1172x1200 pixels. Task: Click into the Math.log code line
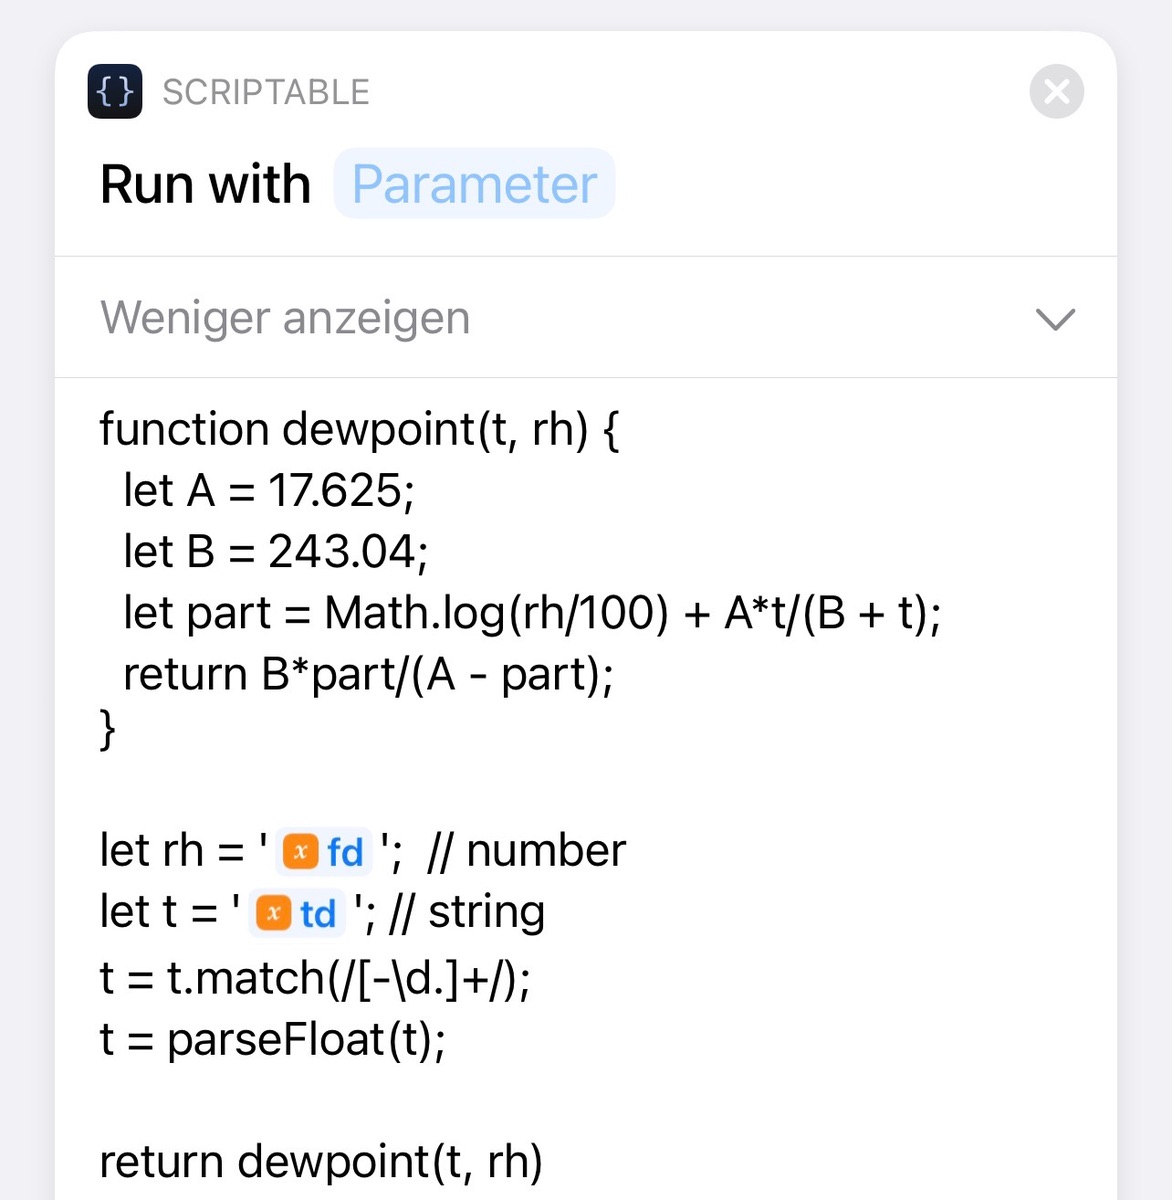tap(531, 613)
